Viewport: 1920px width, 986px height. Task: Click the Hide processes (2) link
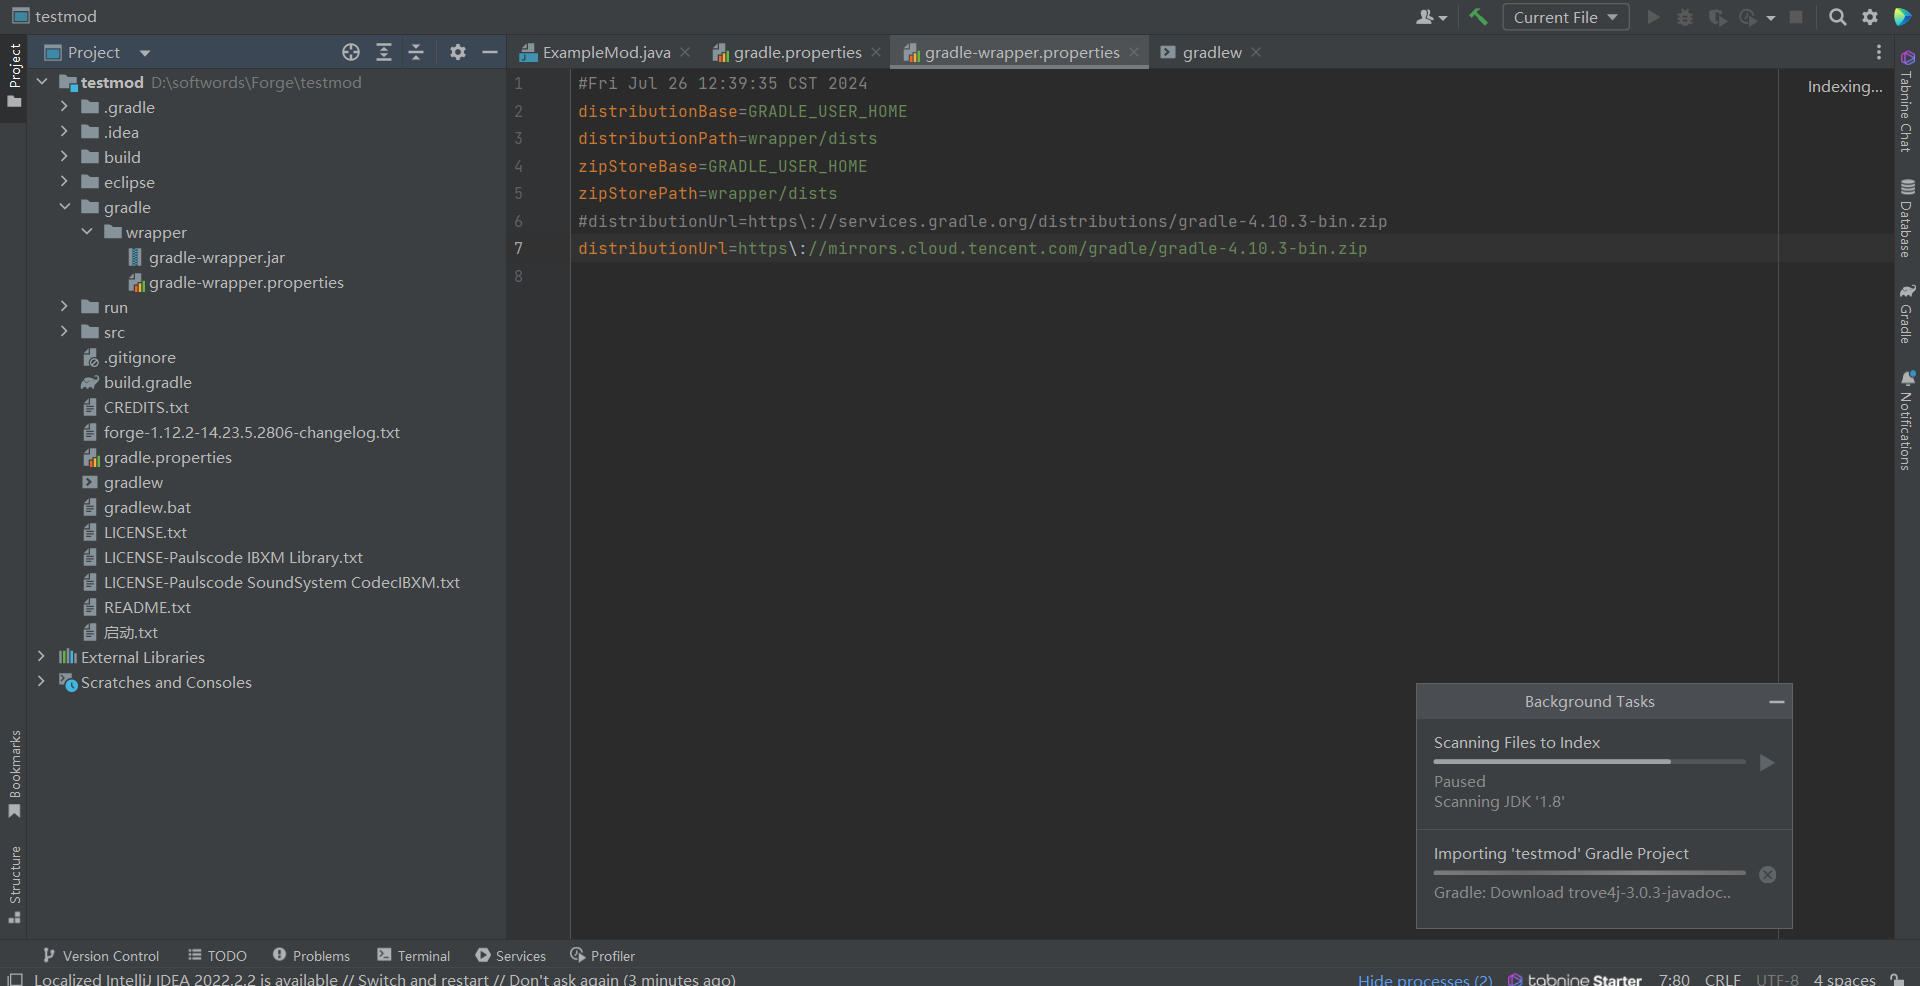tap(1424, 979)
